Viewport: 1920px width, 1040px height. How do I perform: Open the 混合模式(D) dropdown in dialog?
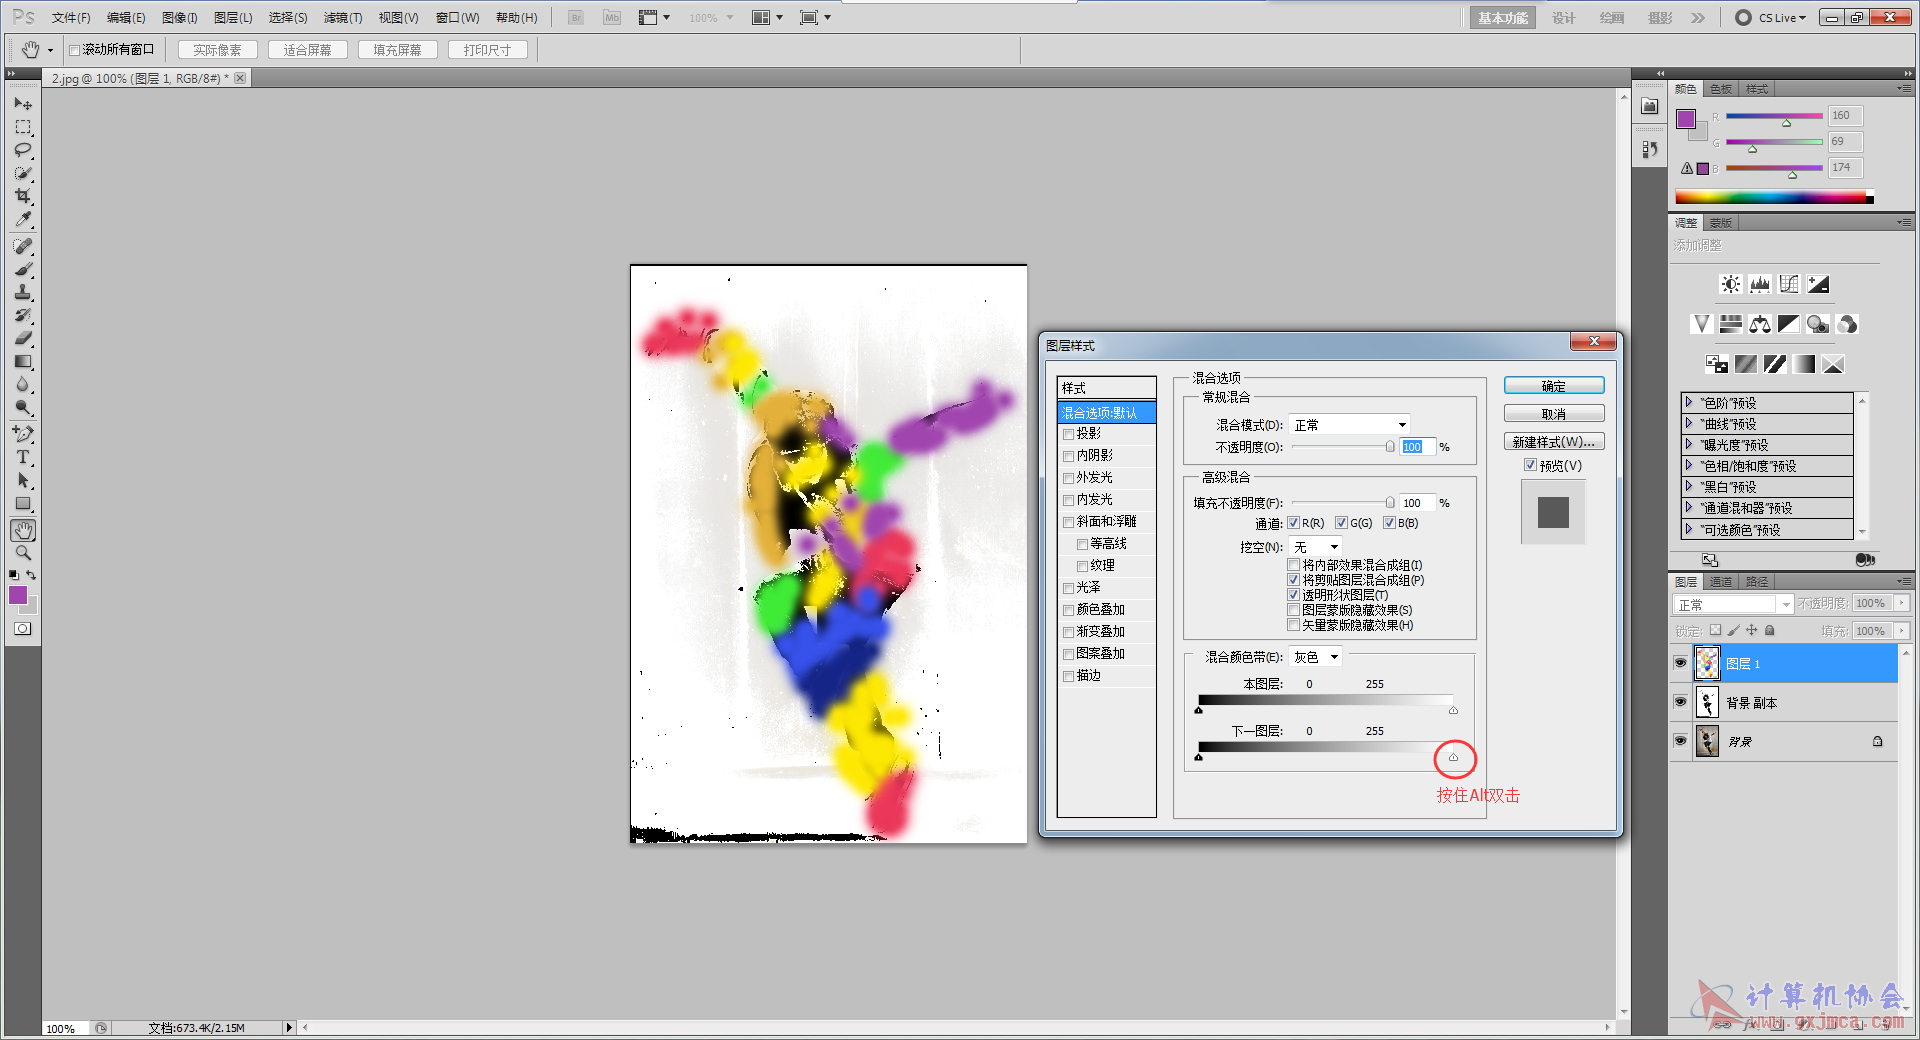(x=1349, y=425)
